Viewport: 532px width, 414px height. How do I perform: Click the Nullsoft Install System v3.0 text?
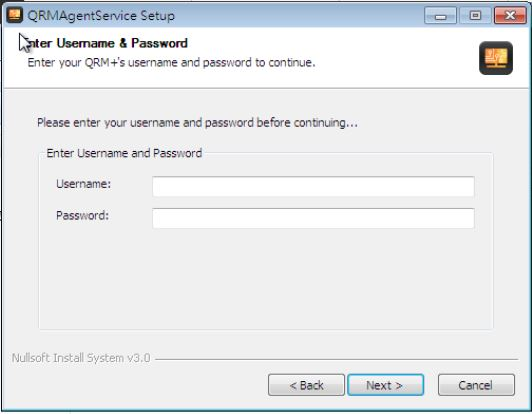(81, 358)
